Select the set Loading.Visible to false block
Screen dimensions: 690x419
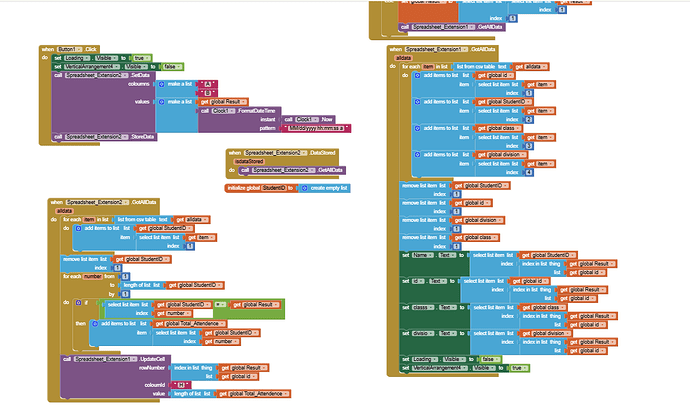pos(451,359)
